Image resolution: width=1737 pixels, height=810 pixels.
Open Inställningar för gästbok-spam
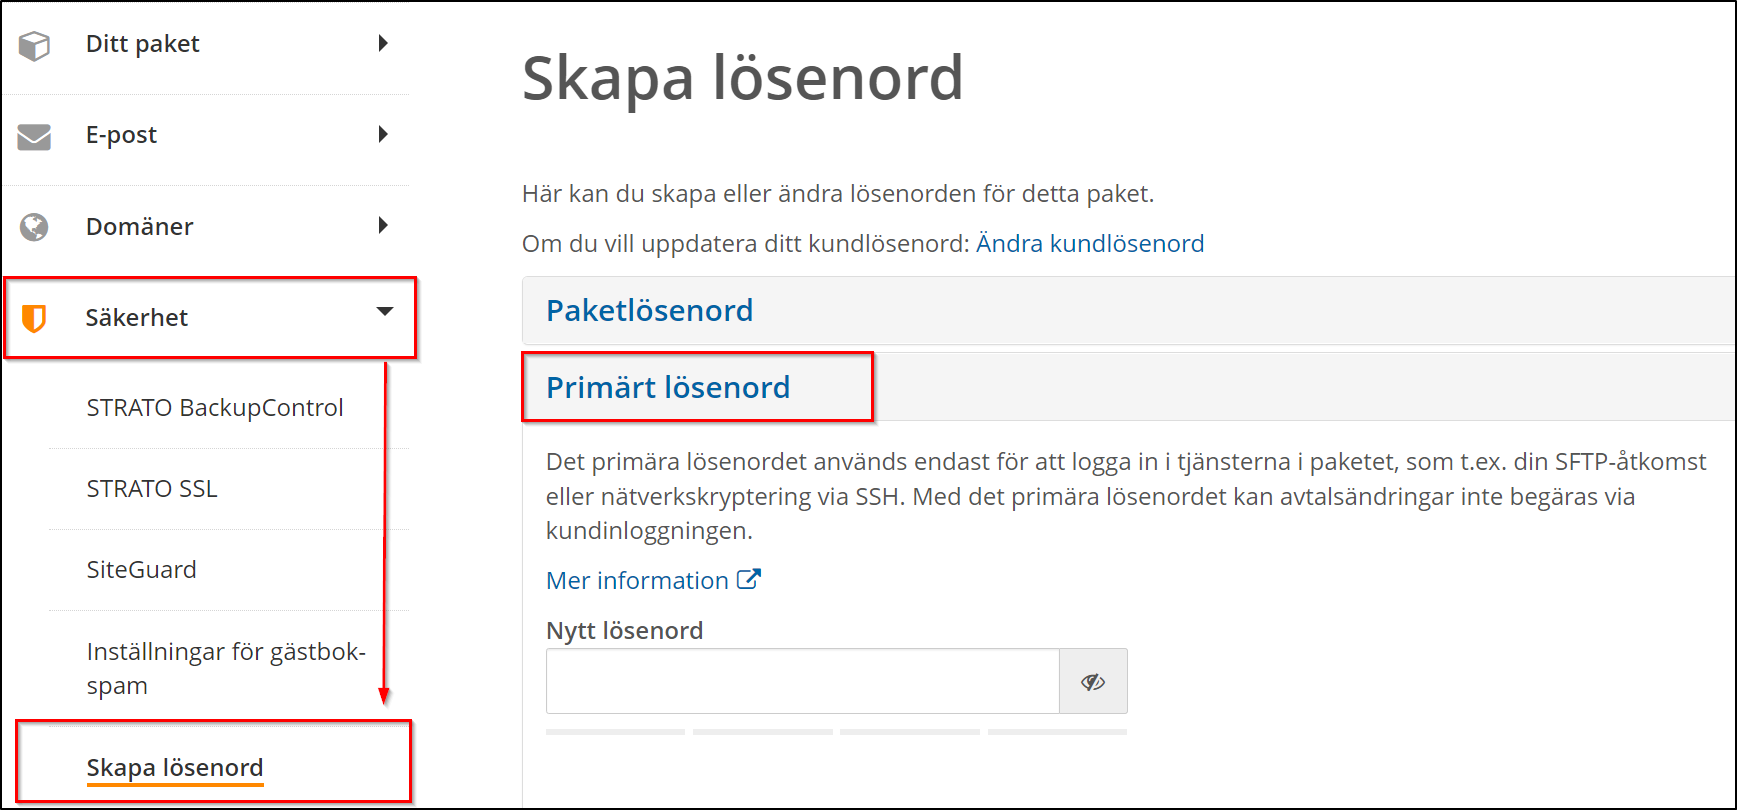click(225, 668)
